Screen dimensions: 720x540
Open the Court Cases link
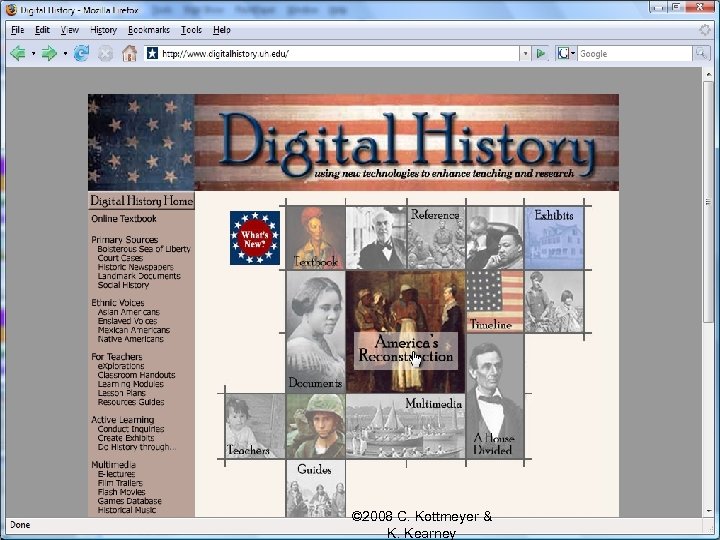pyautogui.click(x=120, y=258)
